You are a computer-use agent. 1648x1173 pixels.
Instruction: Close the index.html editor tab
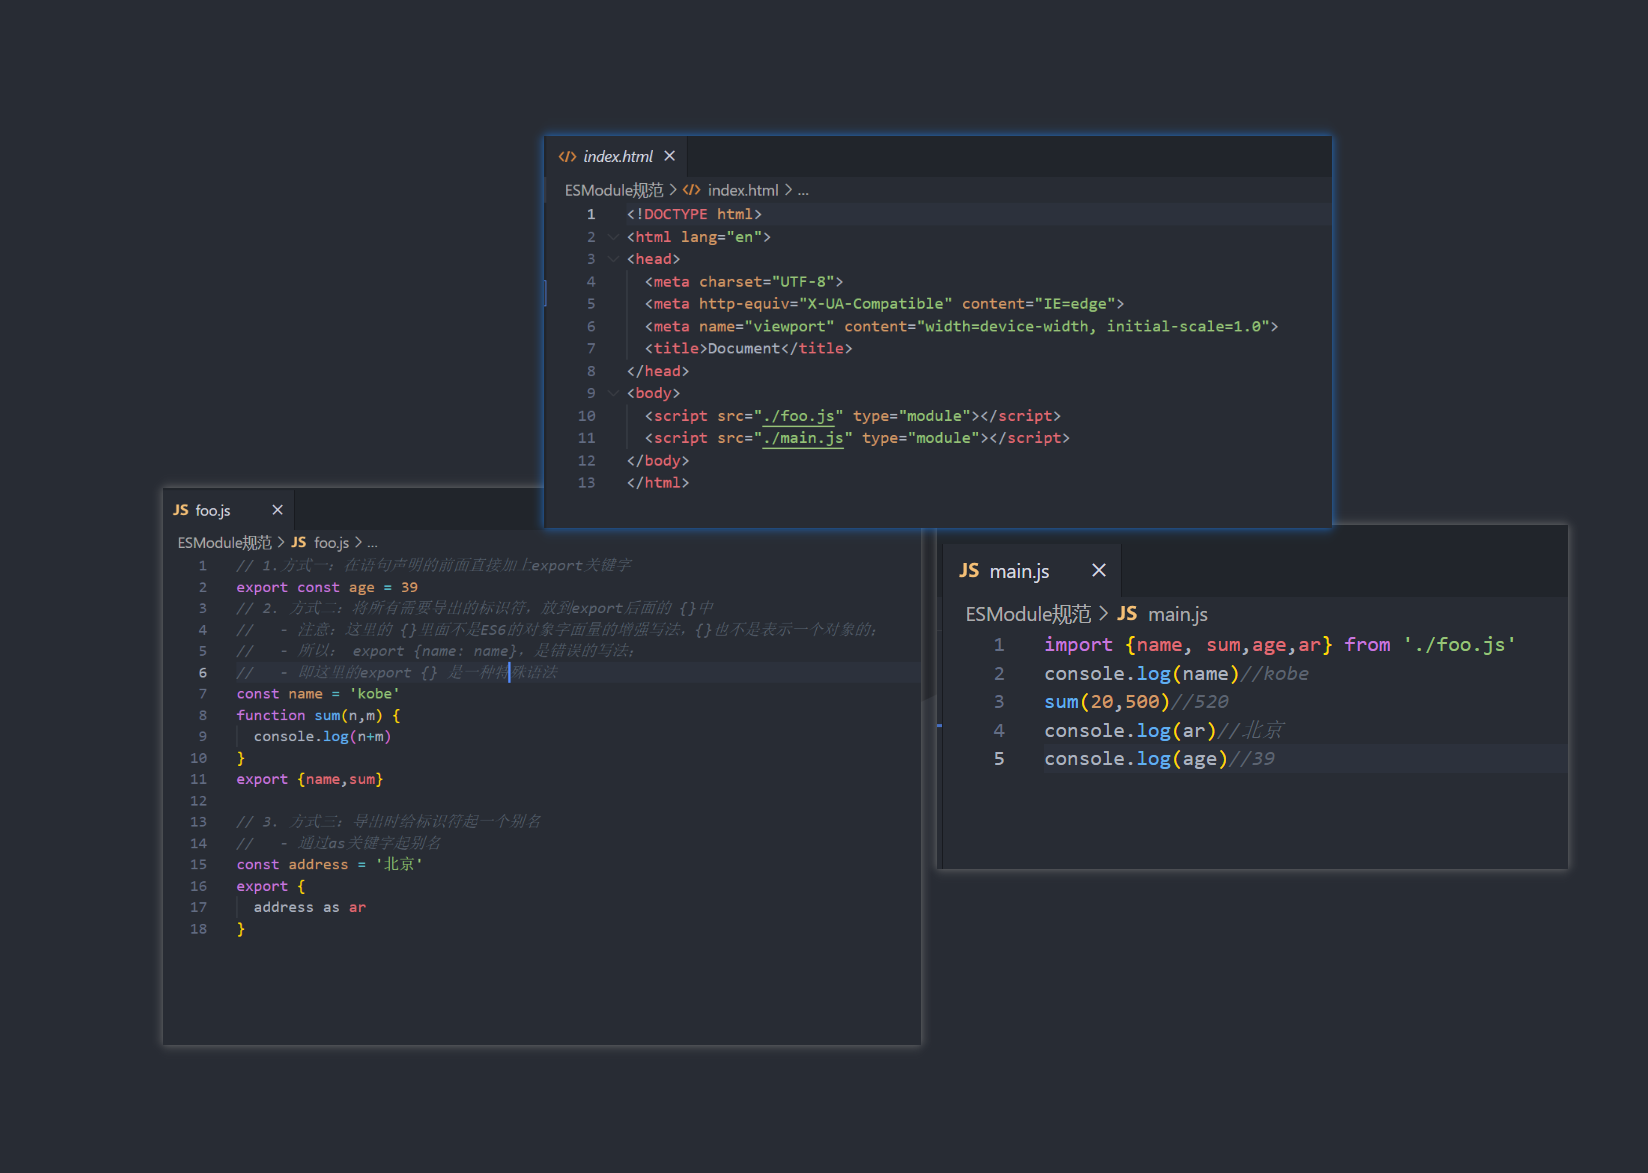tap(670, 156)
